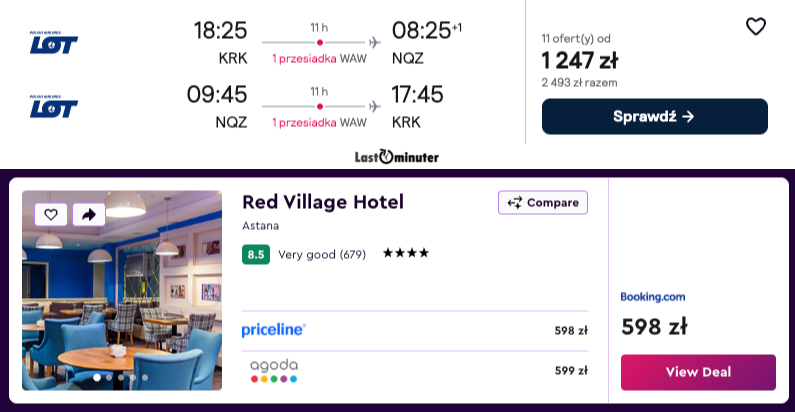Click the Very good (679) reviews text
This screenshot has width=795, height=412.
pyautogui.click(x=322, y=254)
